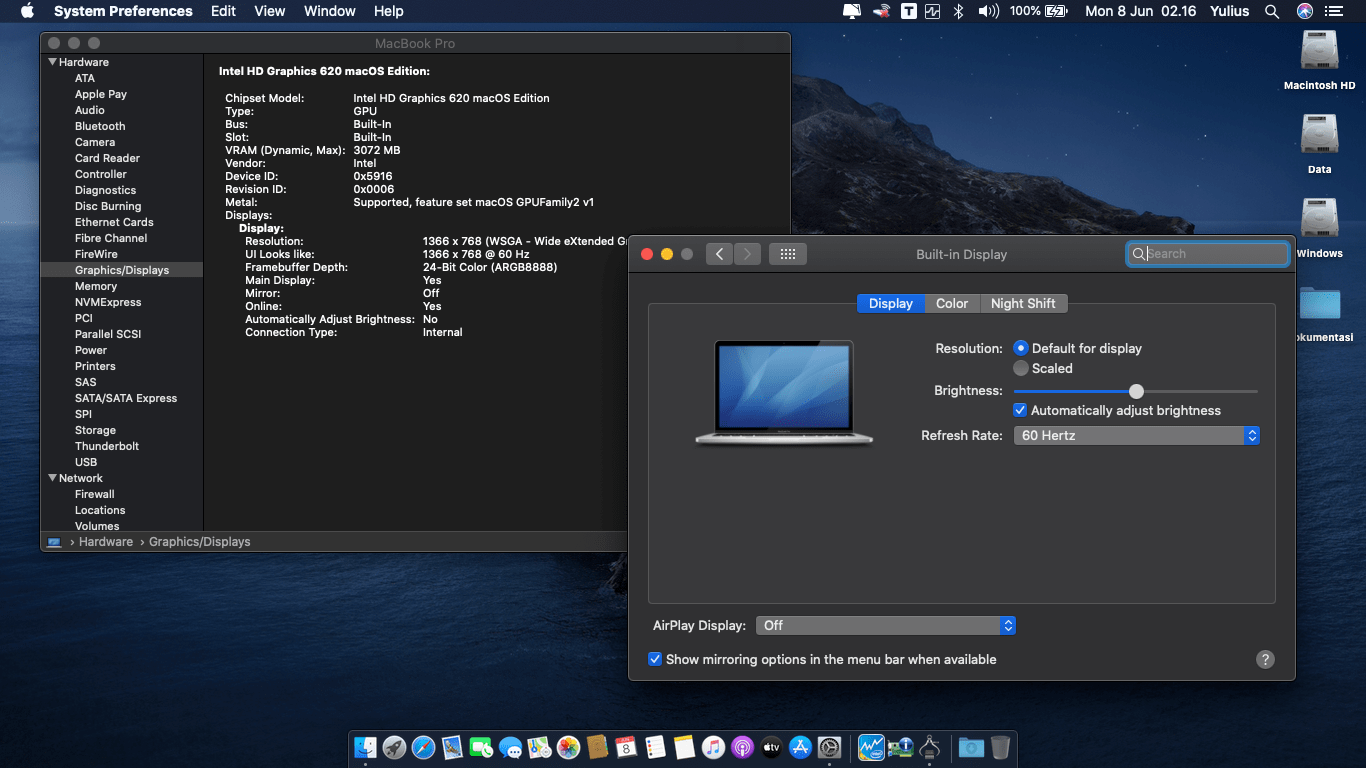The width and height of the screenshot is (1366, 768).
Task: Click System Information chip icon in dock
Action: (x=929, y=747)
